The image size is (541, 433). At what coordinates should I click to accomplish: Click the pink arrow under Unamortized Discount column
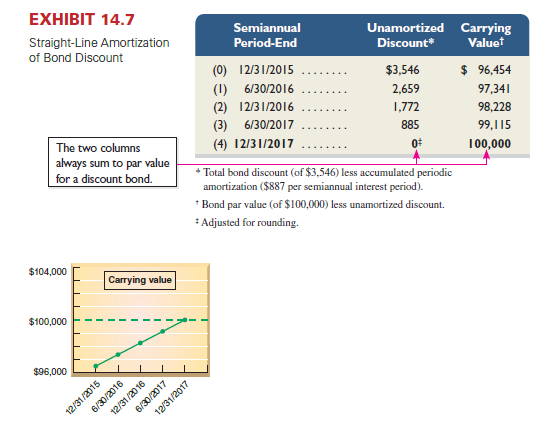click(x=416, y=157)
